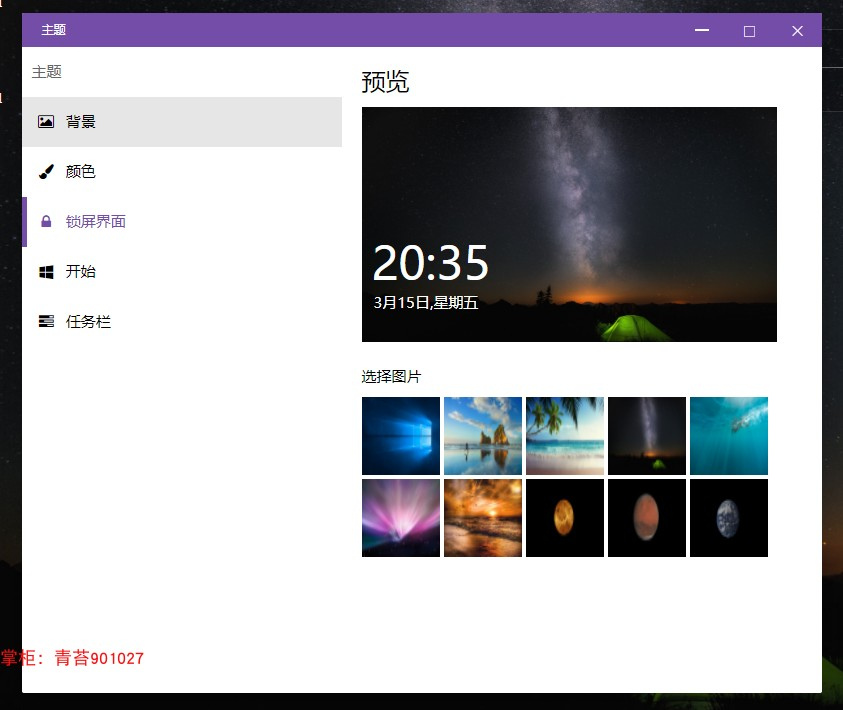Screen dimensions: 843x710
Task: Choose the underwater swimmer thumbnail
Action: 728,436
